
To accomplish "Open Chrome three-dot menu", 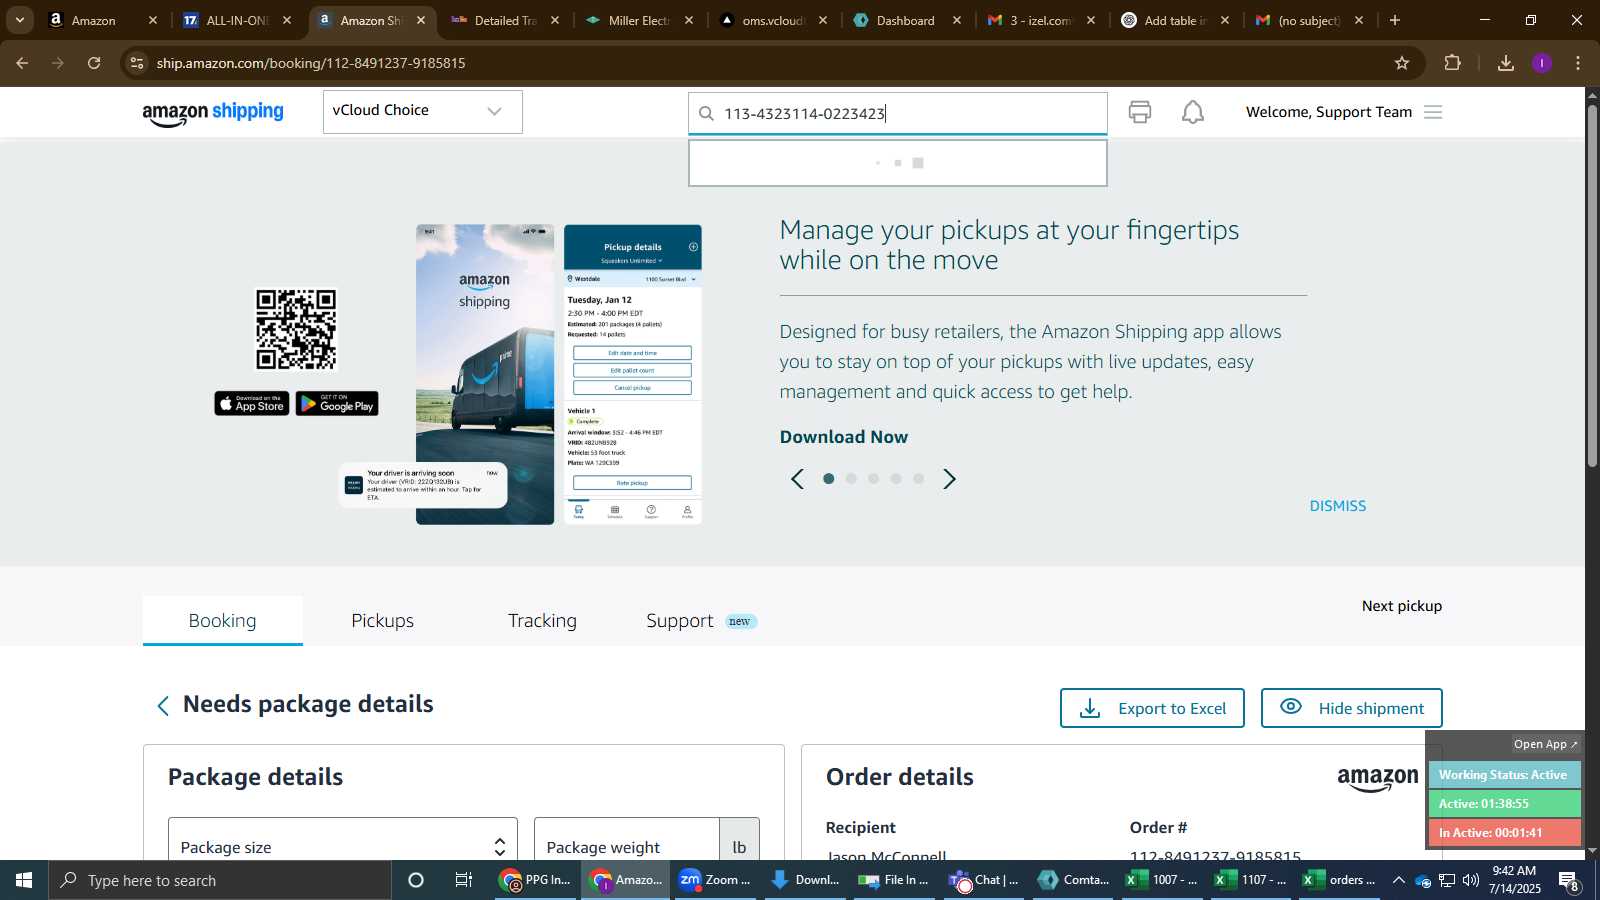I will [x=1578, y=63].
